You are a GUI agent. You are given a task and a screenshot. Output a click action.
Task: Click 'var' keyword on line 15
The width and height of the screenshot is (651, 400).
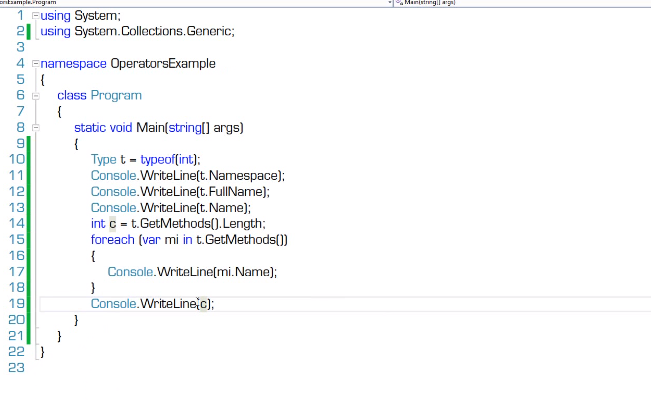pos(151,240)
